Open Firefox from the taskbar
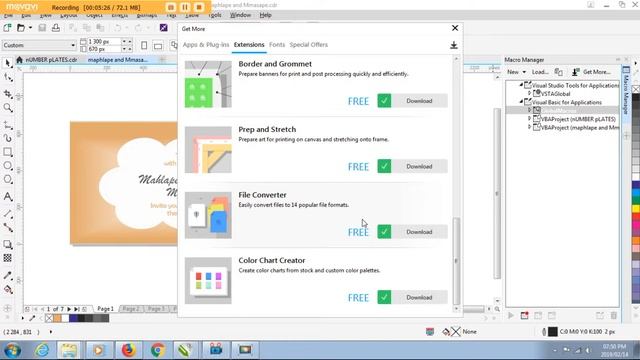Image resolution: width=640 pixels, height=360 pixels. tap(128, 350)
